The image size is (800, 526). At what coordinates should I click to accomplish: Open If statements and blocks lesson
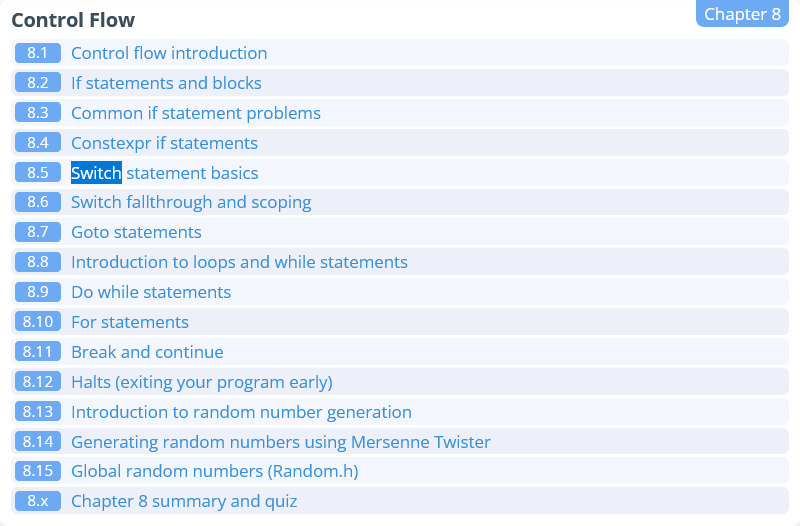coord(166,83)
